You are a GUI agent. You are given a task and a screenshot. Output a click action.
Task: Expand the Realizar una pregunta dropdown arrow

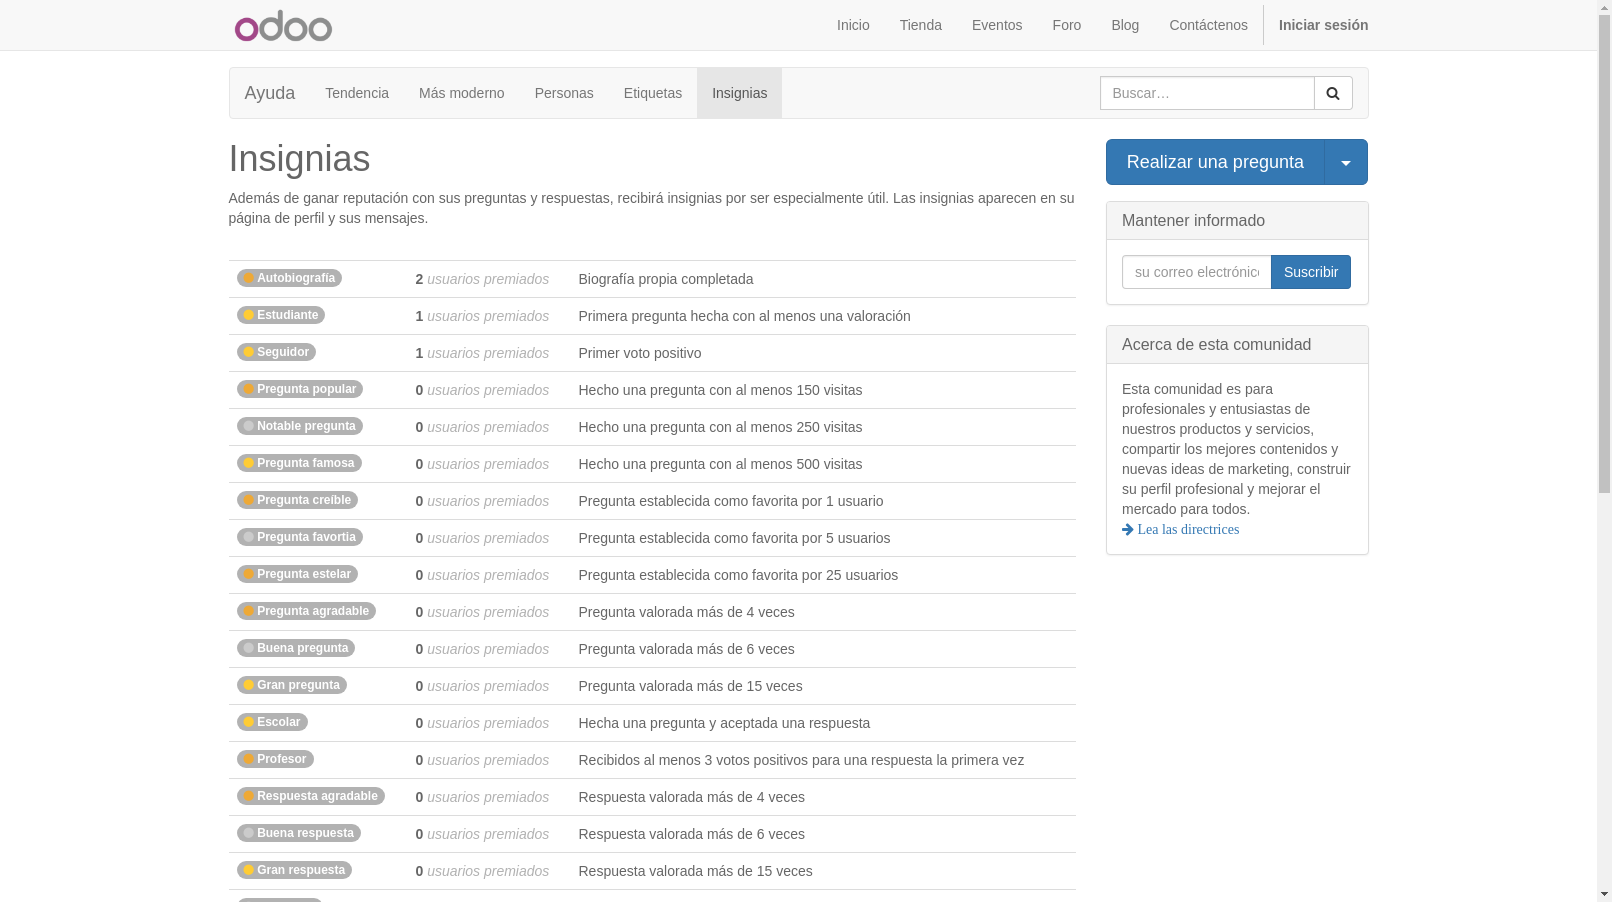[x=1345, y=162]
